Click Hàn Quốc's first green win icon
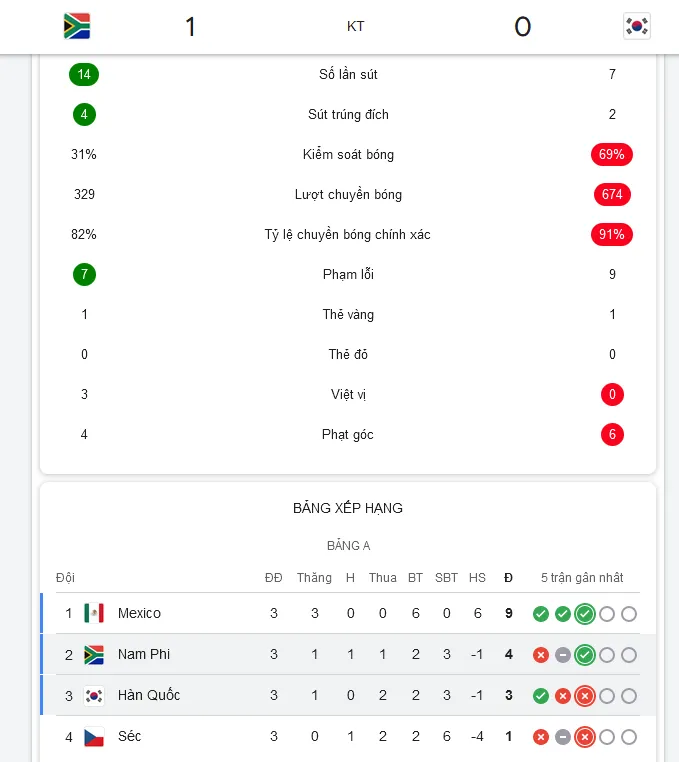Screen dimensions: 679x762 540,696
